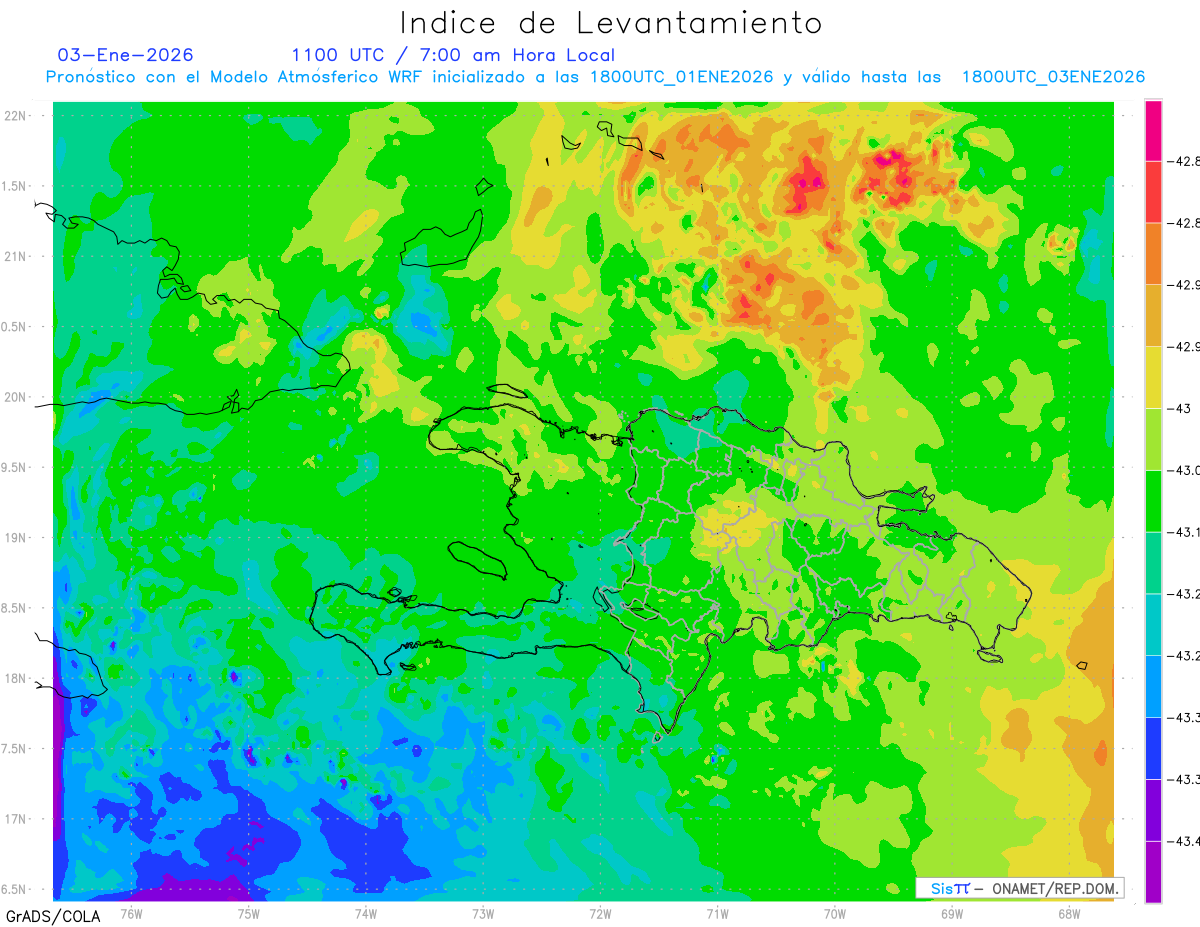
Task: Select the sea-green legend swatch below pure green
Action: point(1153,562)
